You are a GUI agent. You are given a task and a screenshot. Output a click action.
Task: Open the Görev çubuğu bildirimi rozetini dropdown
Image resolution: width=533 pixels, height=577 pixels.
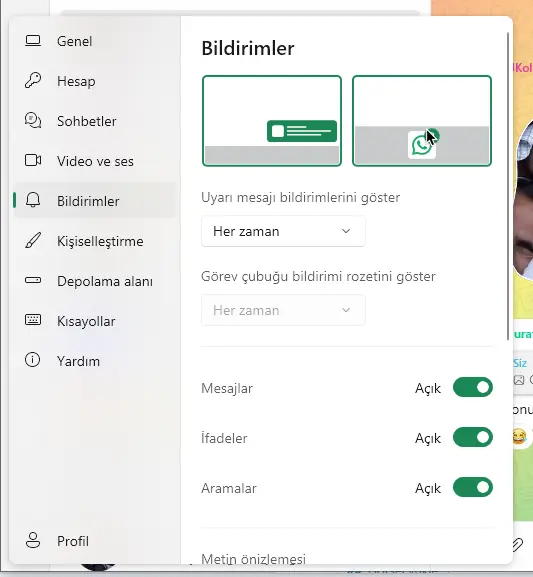tap(283, 310)
